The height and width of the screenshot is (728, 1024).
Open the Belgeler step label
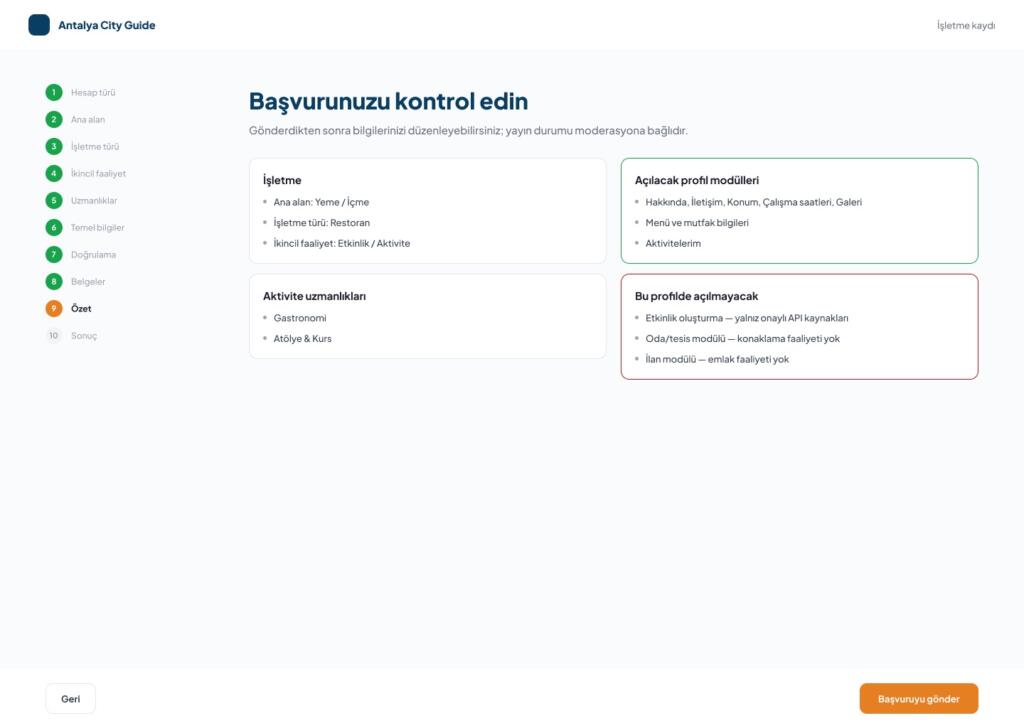[88, 281]
